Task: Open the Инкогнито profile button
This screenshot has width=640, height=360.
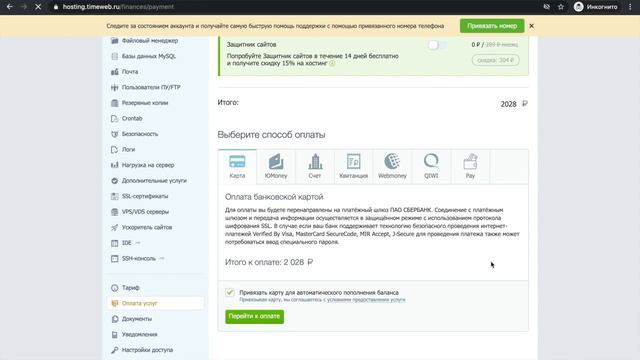Action: pyautogui.click(x=596, y=7)
